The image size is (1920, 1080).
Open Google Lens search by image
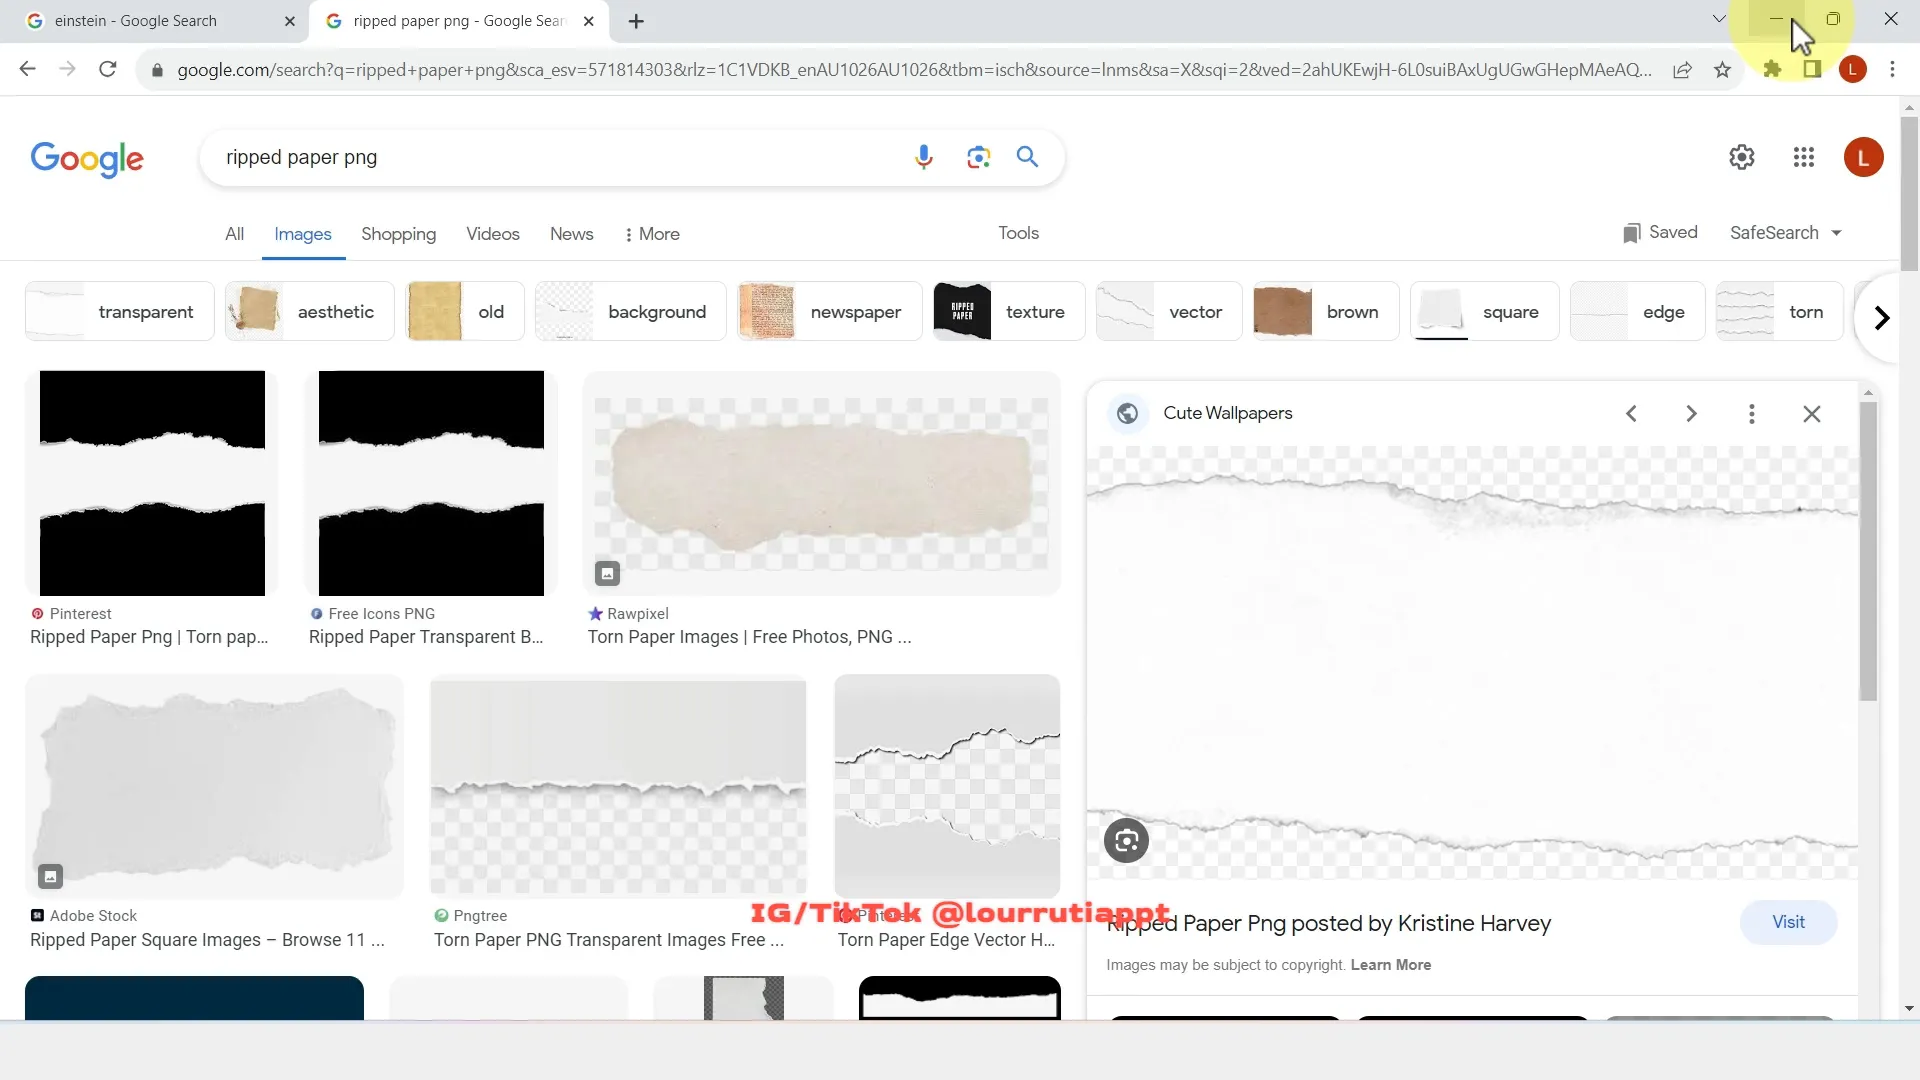[x=978, y=157]
